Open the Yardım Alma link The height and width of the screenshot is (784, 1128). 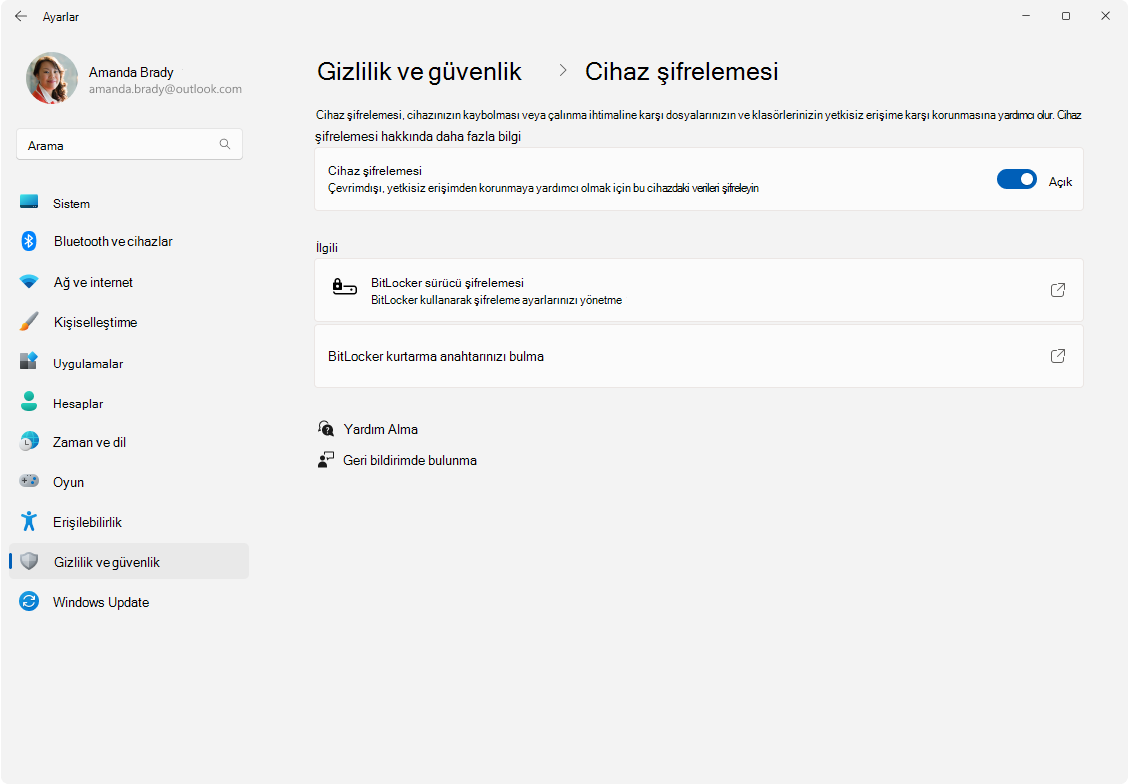click(x=381, y=429)
